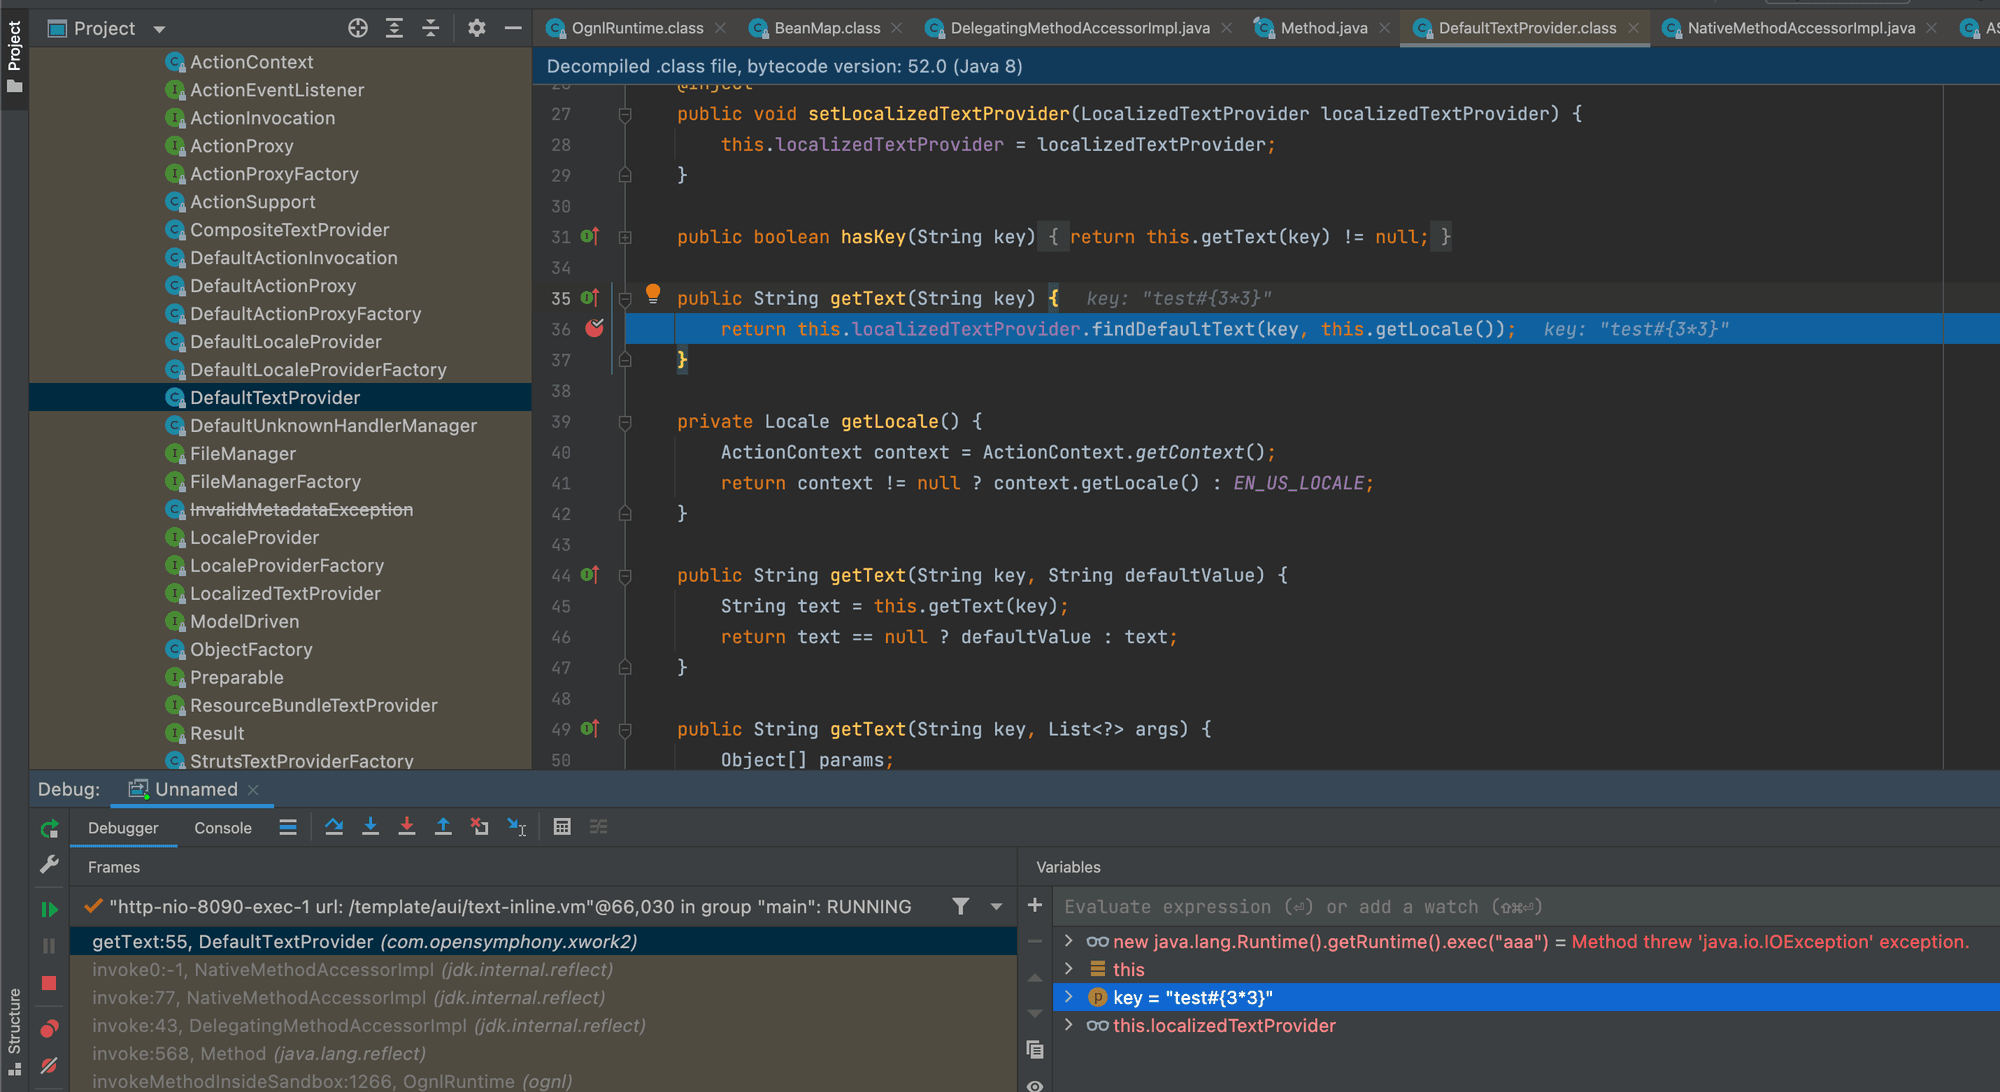The image size is (2000, 1092).
Task: Open the OgnlRuntime.class editor tab
Action: coord(637,28)
